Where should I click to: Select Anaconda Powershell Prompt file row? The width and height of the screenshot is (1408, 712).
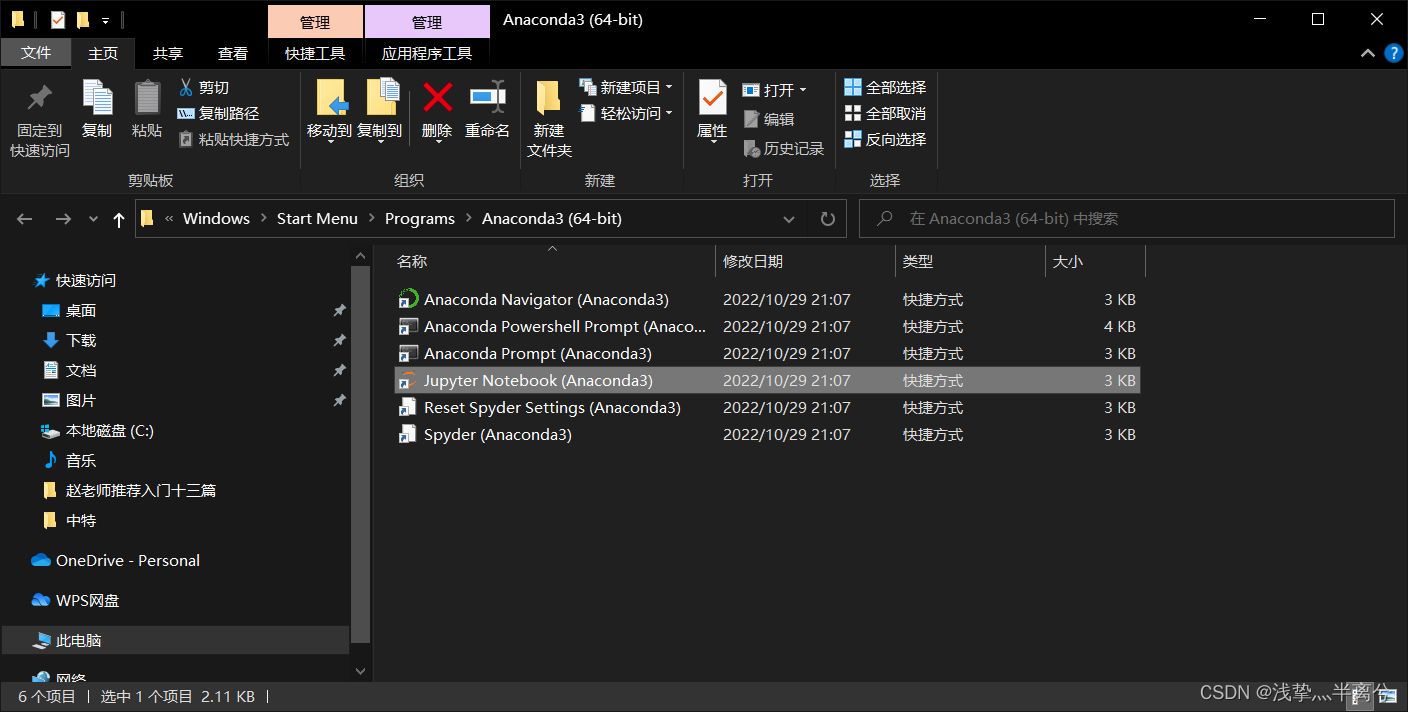coord(766,326)
